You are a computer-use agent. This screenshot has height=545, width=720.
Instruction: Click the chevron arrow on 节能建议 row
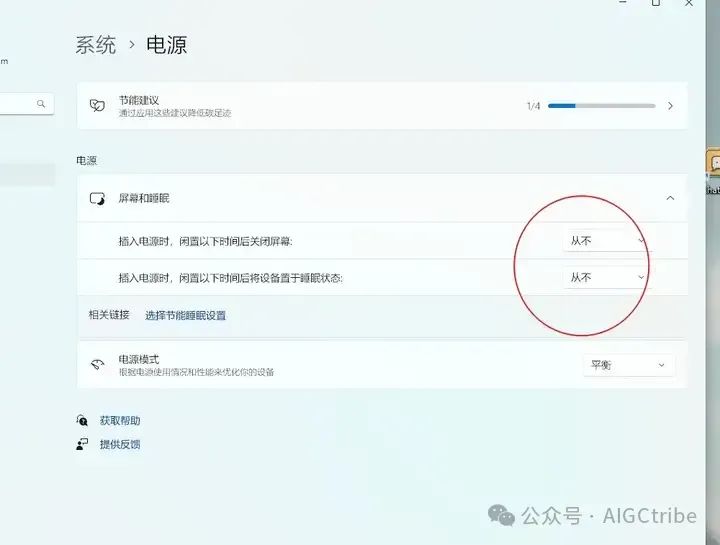(670, 106)
